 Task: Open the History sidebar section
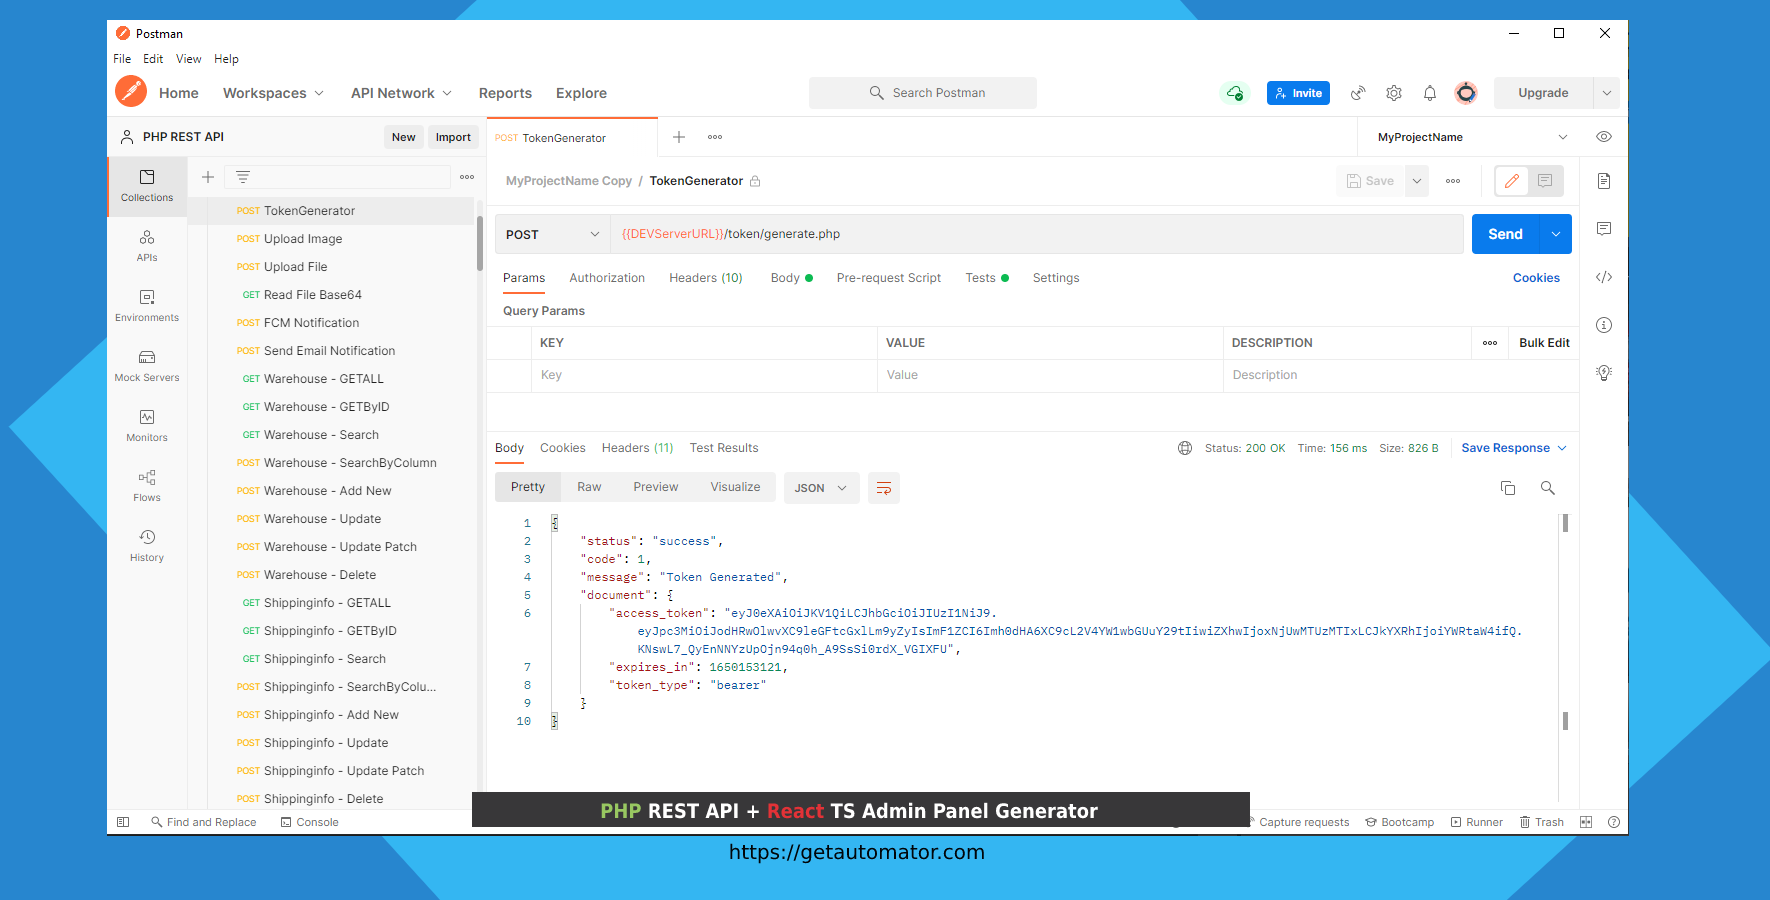pos(147,546)
